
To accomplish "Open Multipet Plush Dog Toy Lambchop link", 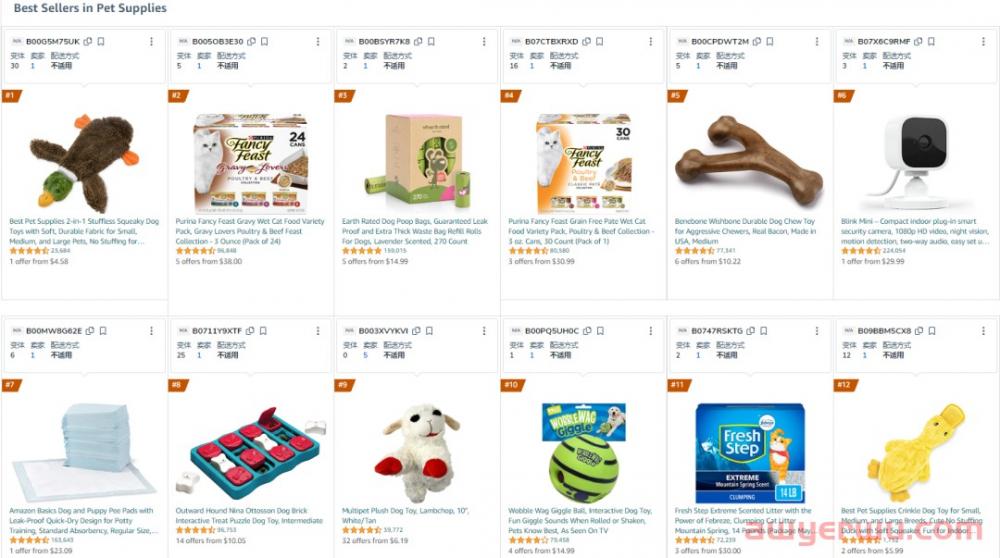I will tap(406, 516).
